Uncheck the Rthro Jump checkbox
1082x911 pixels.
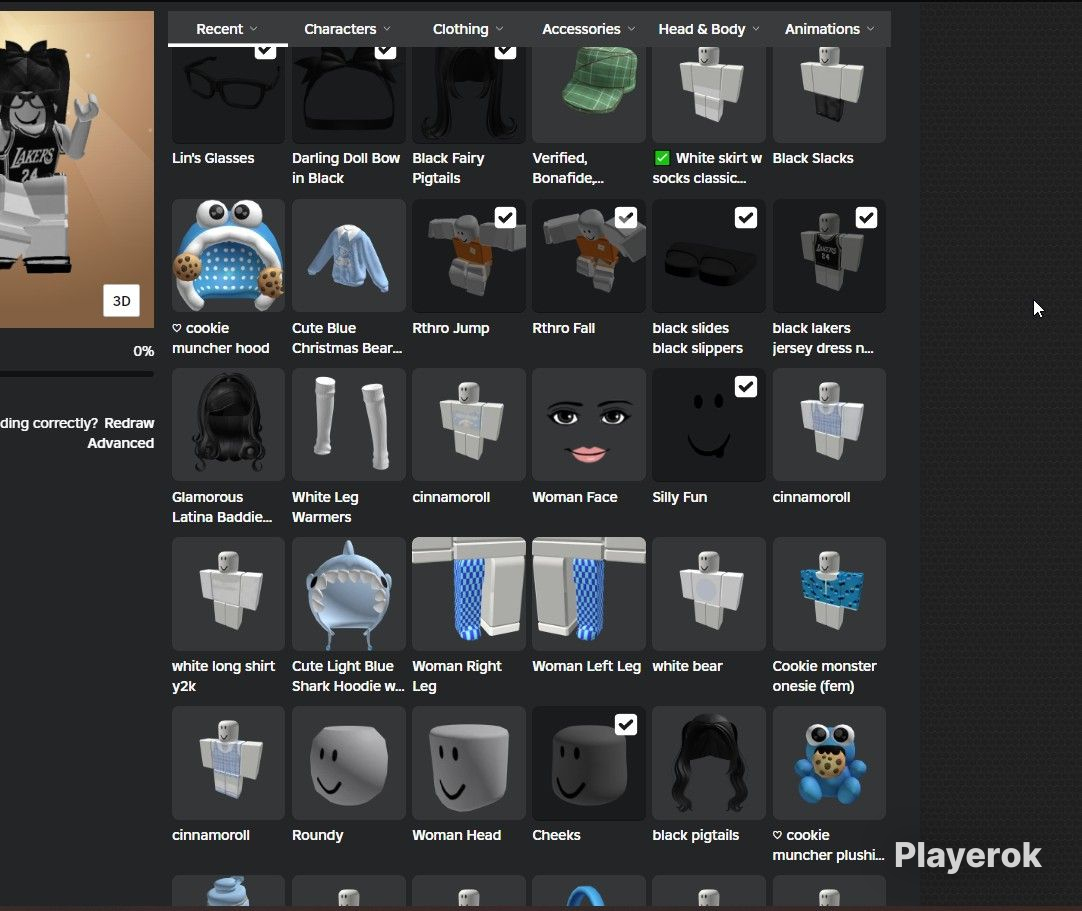point(506,218)
